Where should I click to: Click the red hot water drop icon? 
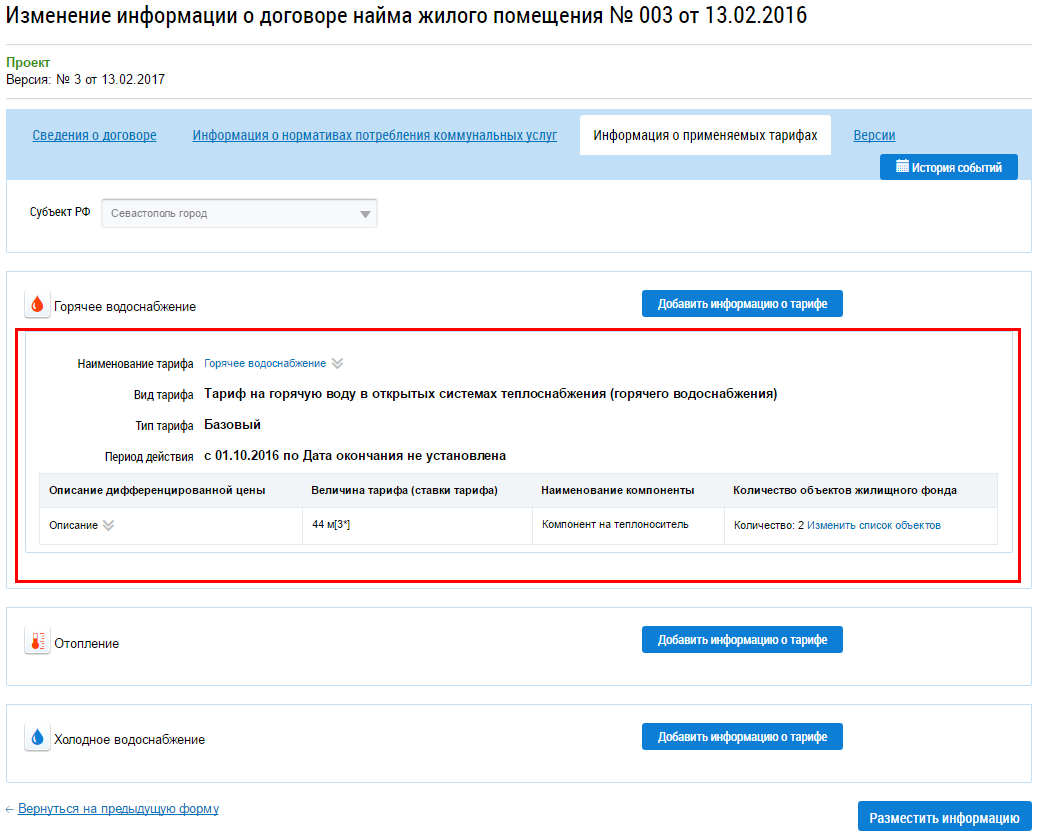pyautogui.click(x=37, y=305)
